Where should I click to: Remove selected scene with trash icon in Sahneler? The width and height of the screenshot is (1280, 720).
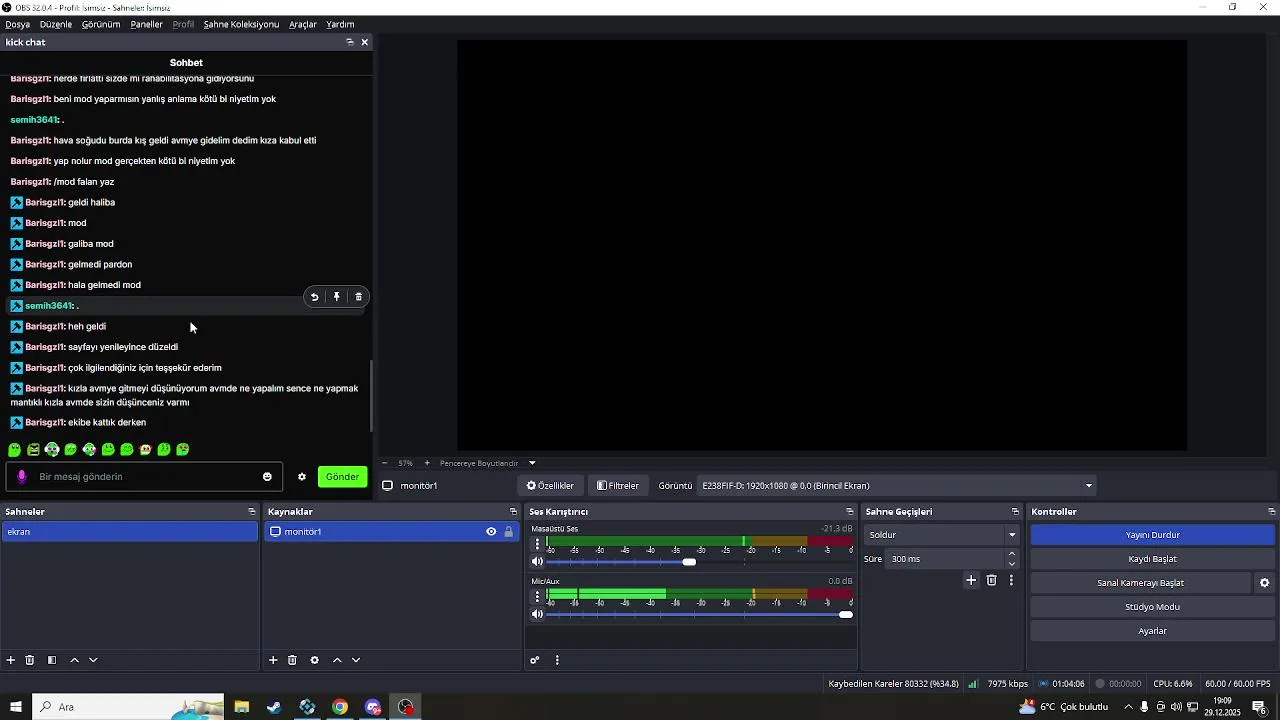[30, 660]
